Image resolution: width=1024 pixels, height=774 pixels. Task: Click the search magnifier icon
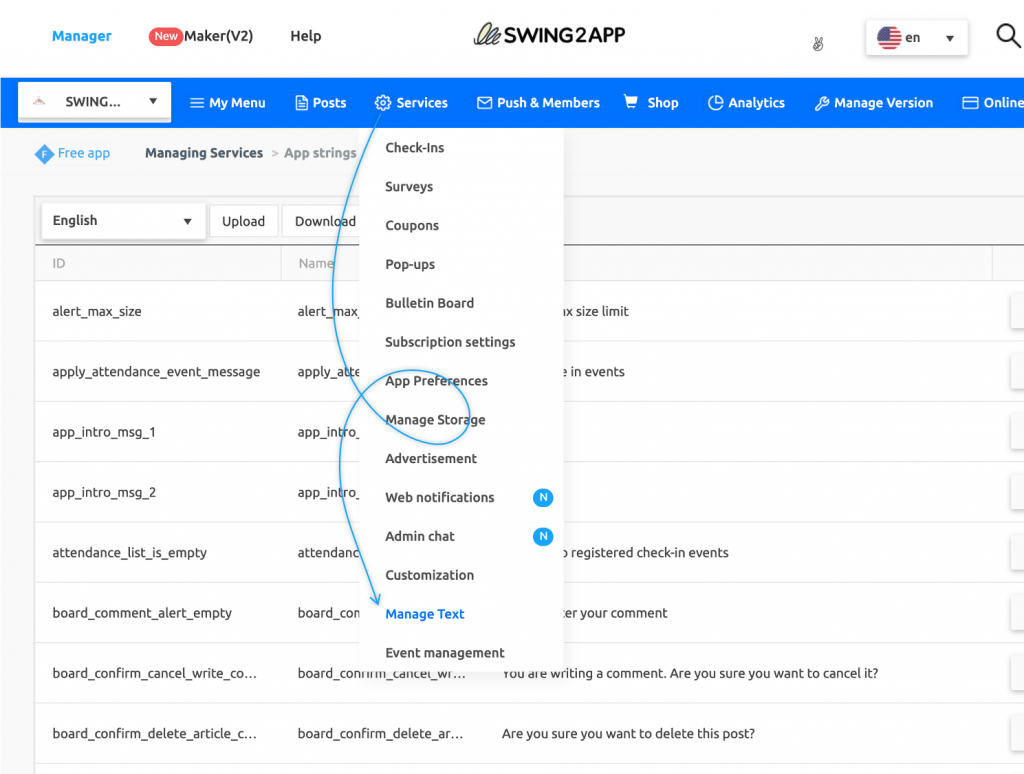pos(1008,35)
